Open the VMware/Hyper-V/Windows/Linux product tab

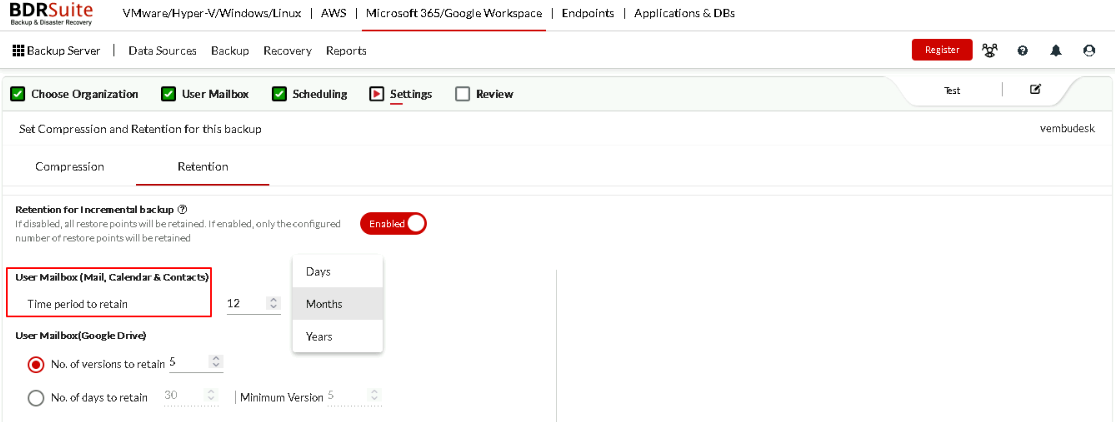point(212,13)
